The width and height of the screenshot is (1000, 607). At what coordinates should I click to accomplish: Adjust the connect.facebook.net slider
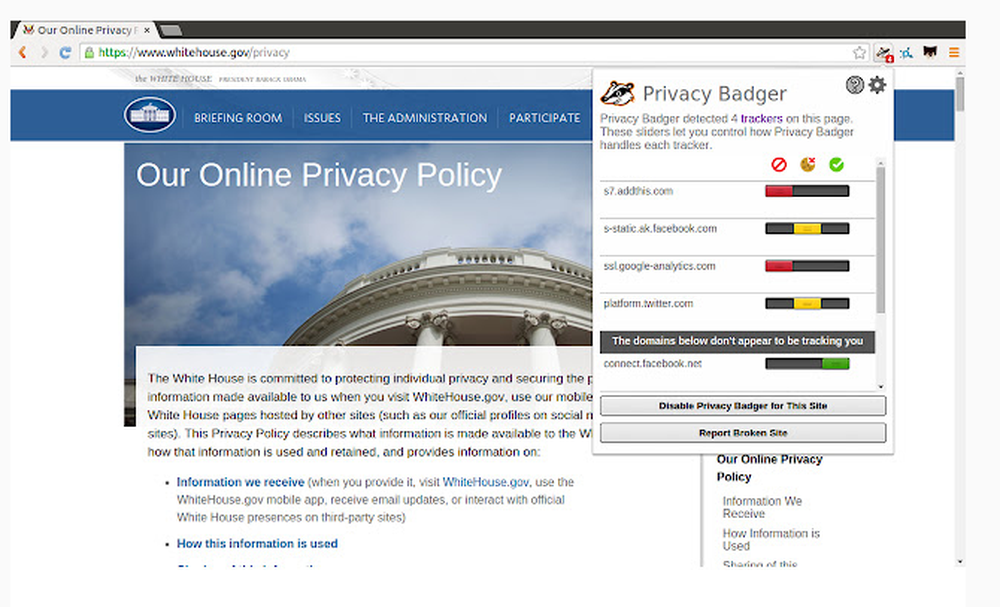pyautogui.click(x=807, y=363)
